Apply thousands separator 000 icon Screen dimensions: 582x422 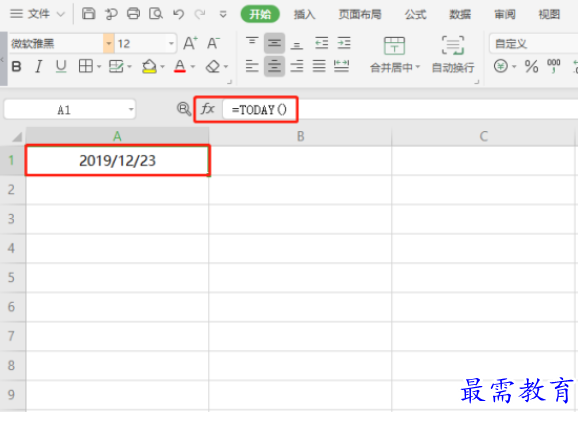(554, 66)
